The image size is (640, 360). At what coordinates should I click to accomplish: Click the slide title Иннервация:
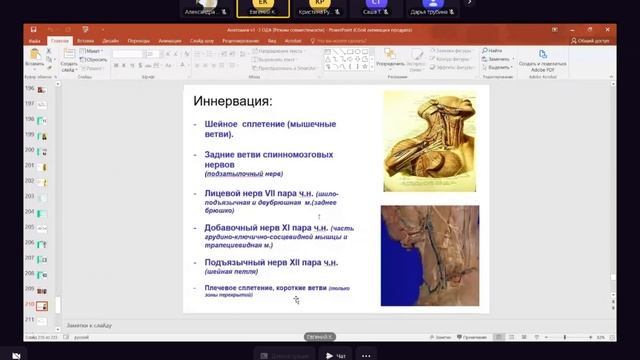(x=233, y=101)
